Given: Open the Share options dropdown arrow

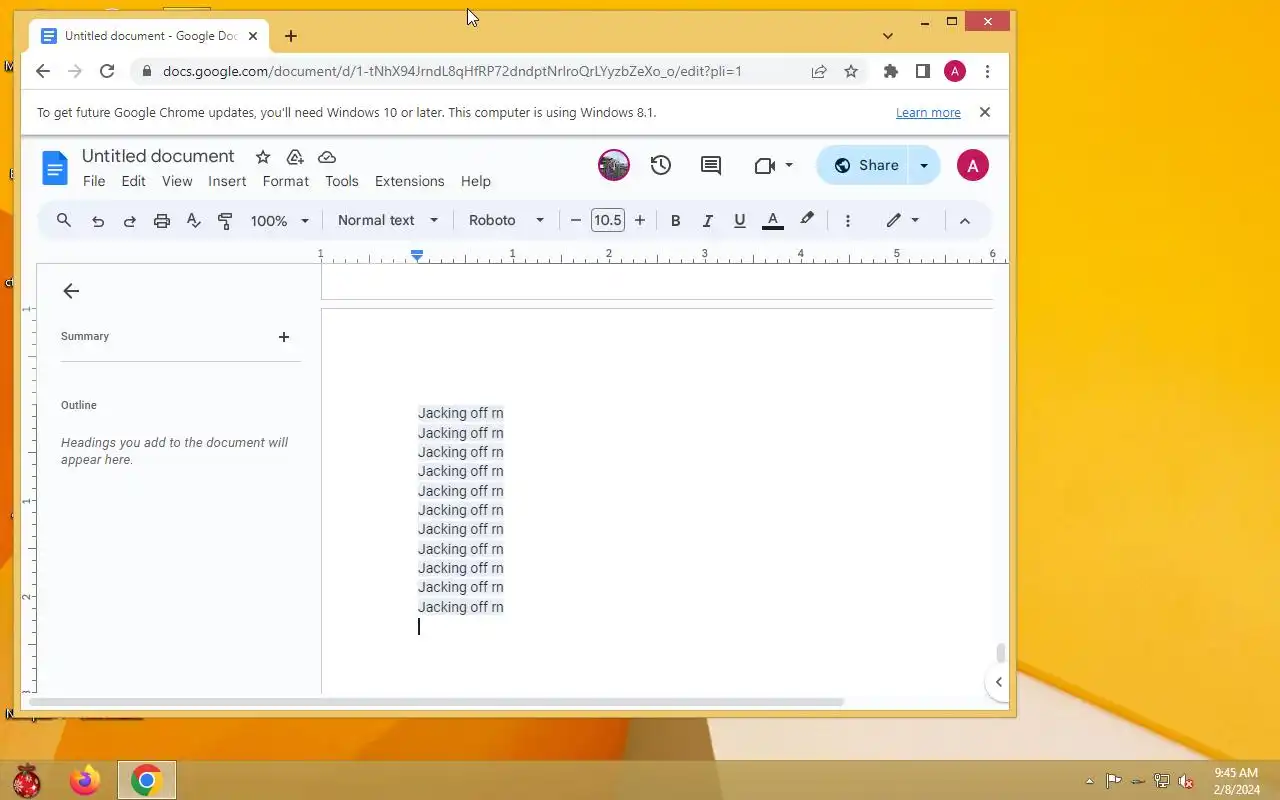Looking at the screenshot, I should (x=924, y=165).
